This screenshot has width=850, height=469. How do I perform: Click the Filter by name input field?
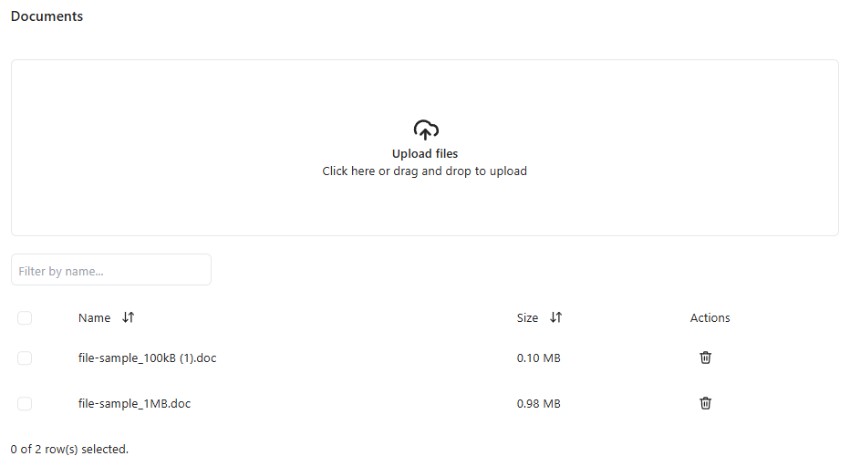point(111,270)
